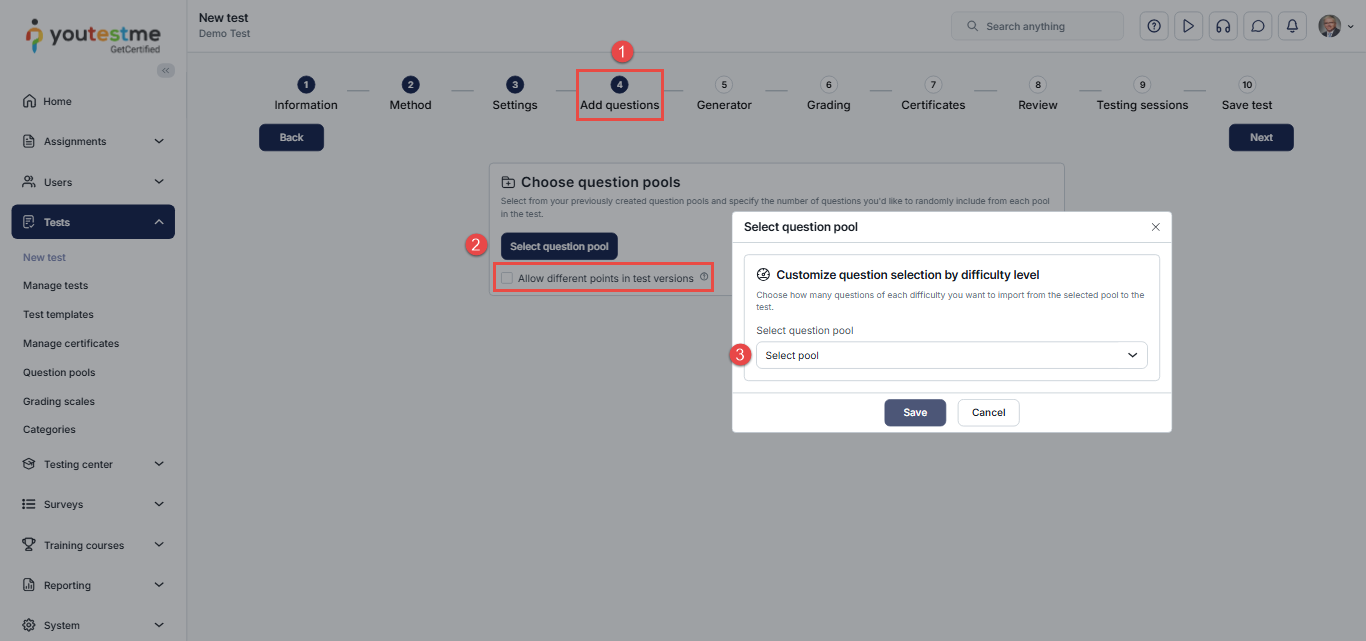Click the YouTestMe logo
The image size is (1366, 641).
pos(93,35)
